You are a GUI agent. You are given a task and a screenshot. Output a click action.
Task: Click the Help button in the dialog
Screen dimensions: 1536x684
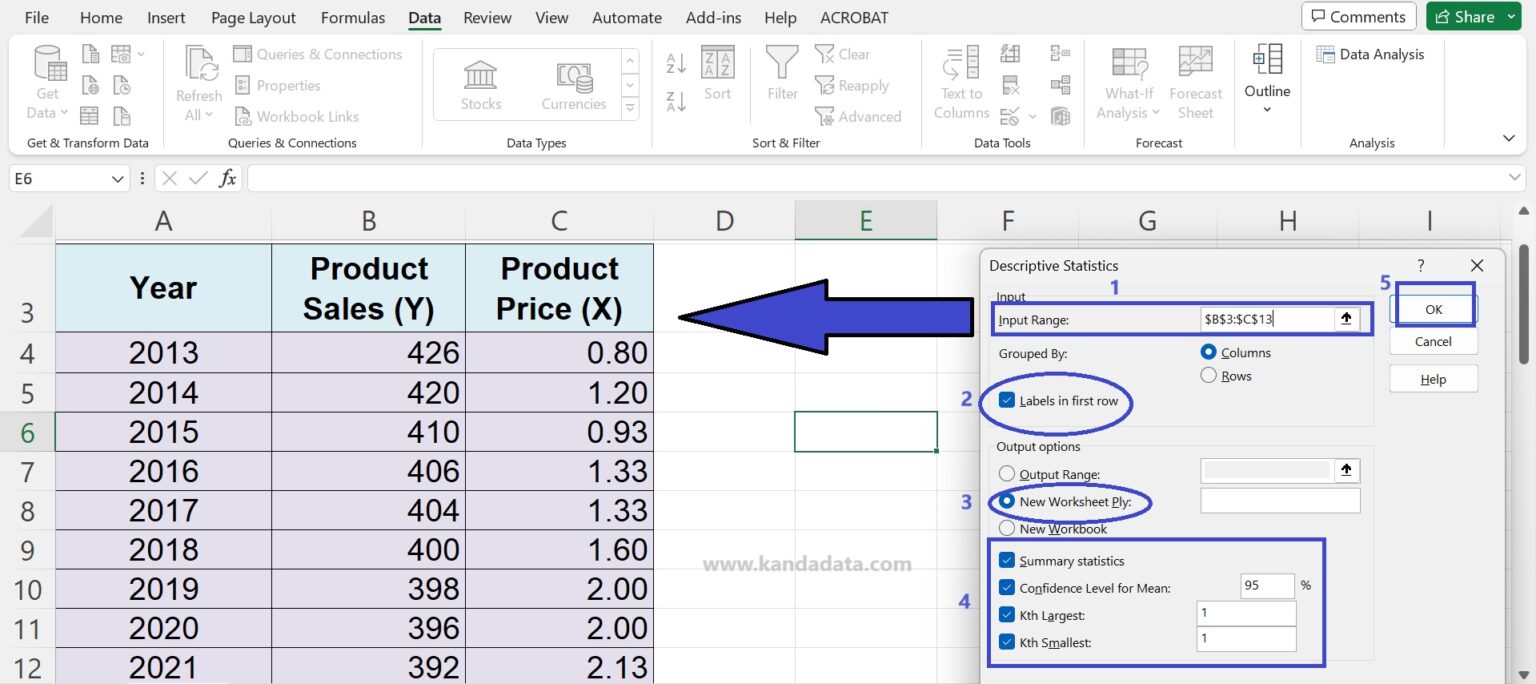1433,378
